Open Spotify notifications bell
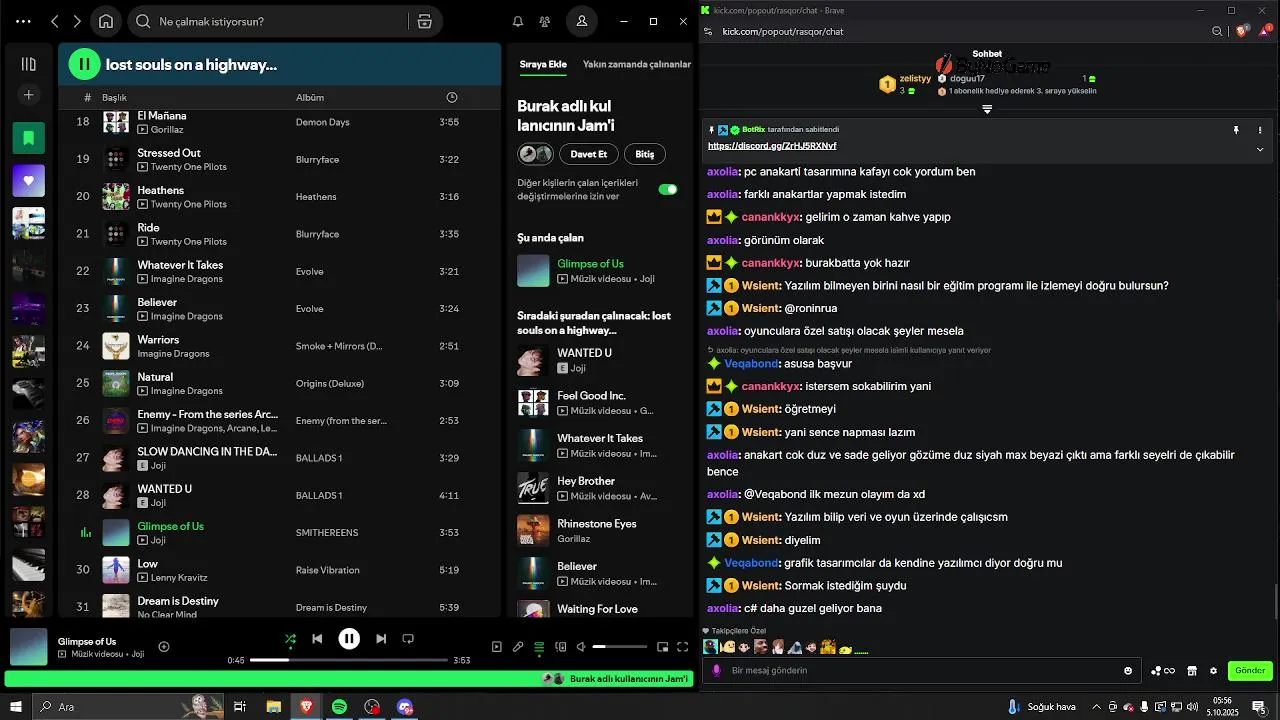This screenshot has width=1280, height=720. tap(518, 21)
